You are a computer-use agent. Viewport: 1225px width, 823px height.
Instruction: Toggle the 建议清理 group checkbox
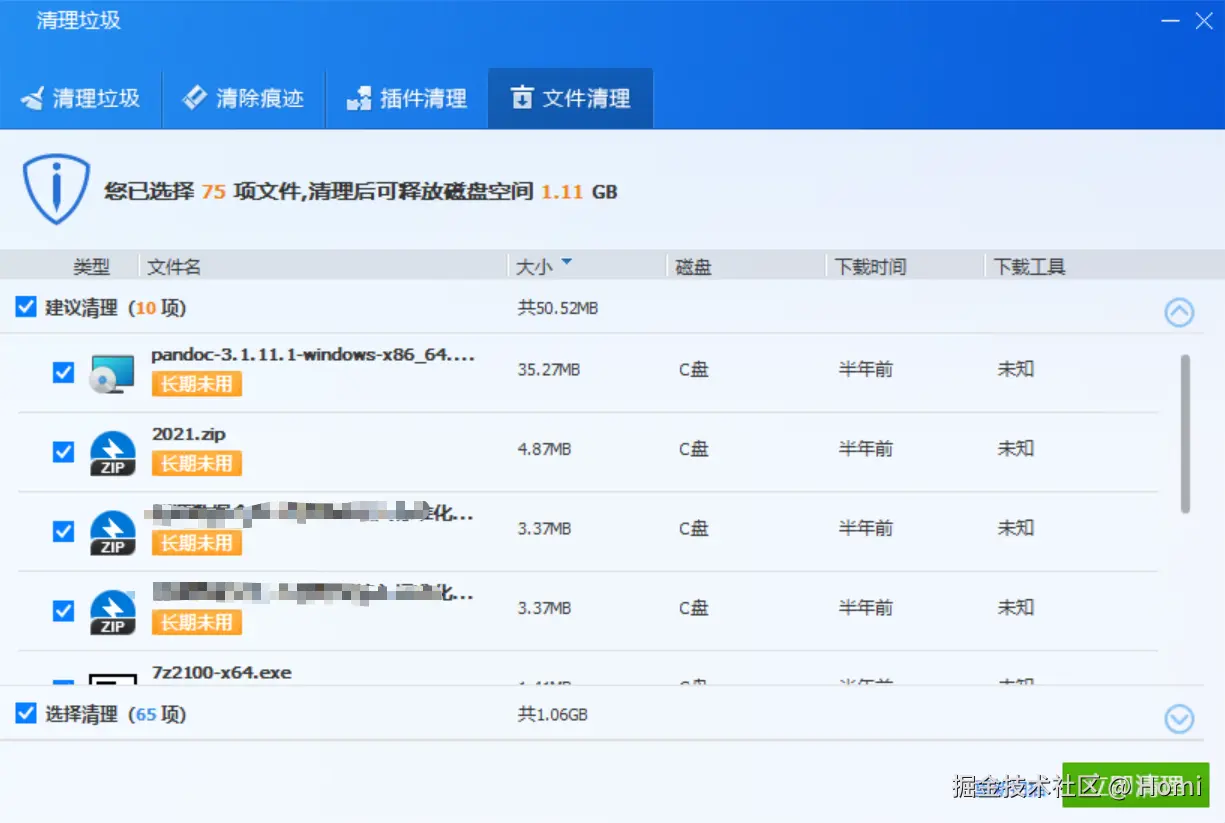click(x=26, y=307)
